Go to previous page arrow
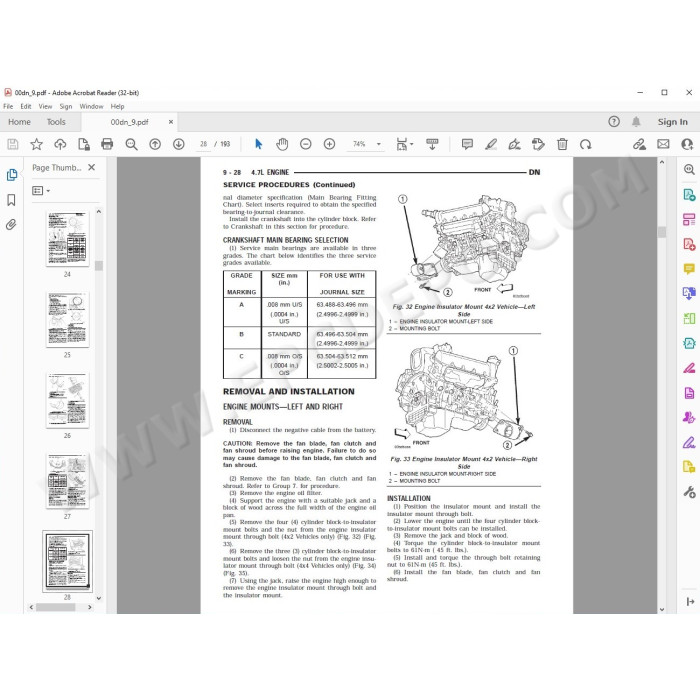Screen dimensions: 700x700 click(x=155, y=144)
